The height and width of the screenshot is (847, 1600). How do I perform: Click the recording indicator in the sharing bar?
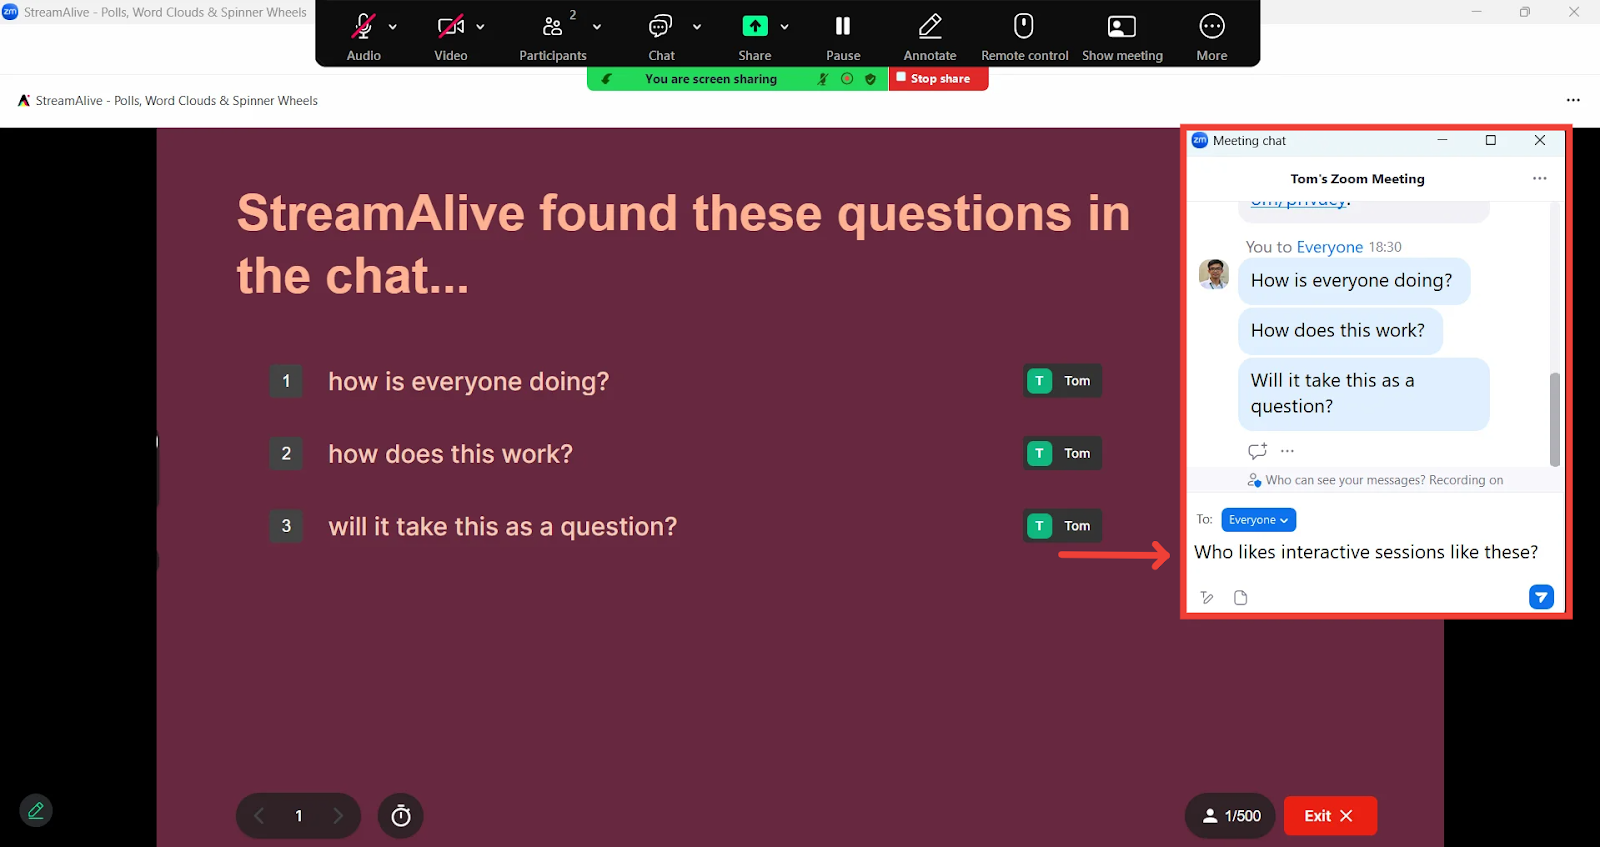pos(847,79)
